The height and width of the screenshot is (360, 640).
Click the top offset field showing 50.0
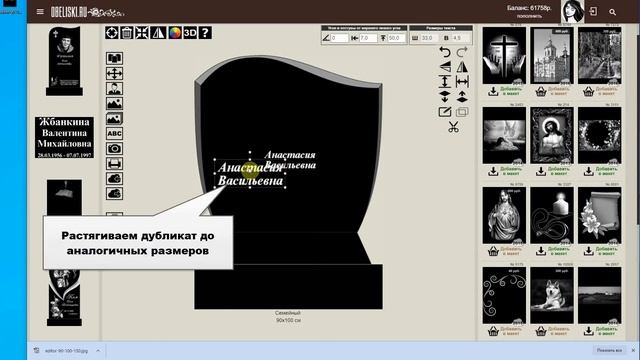[396, 38]
